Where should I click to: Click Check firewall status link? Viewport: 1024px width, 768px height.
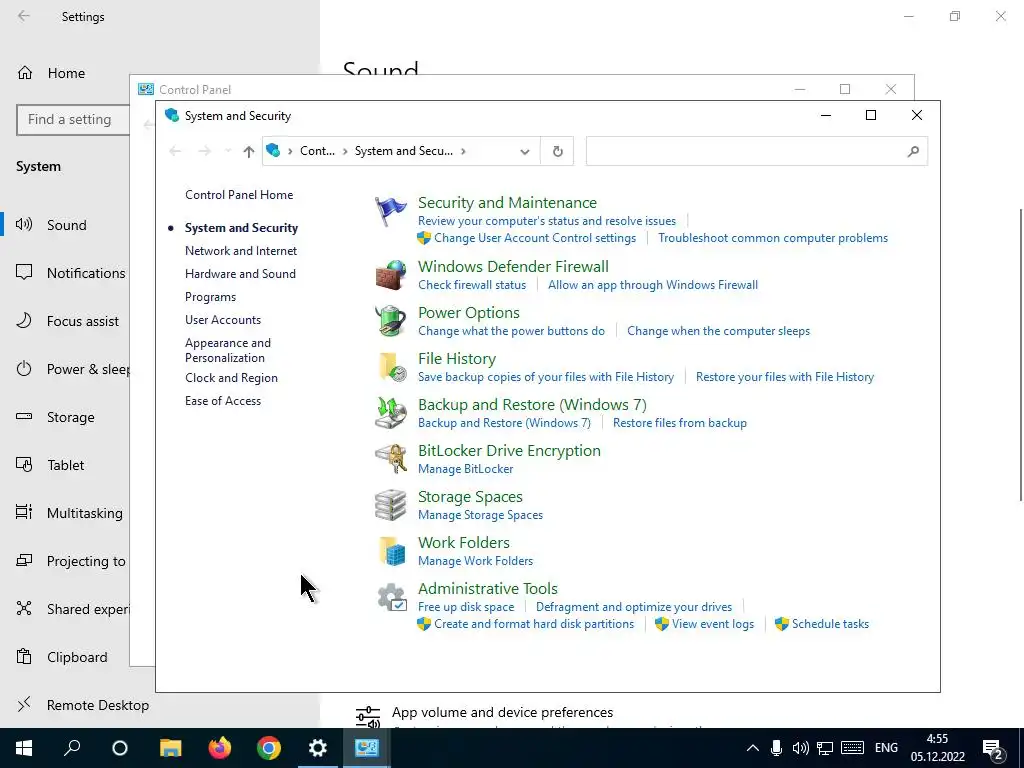coord(472,285)
